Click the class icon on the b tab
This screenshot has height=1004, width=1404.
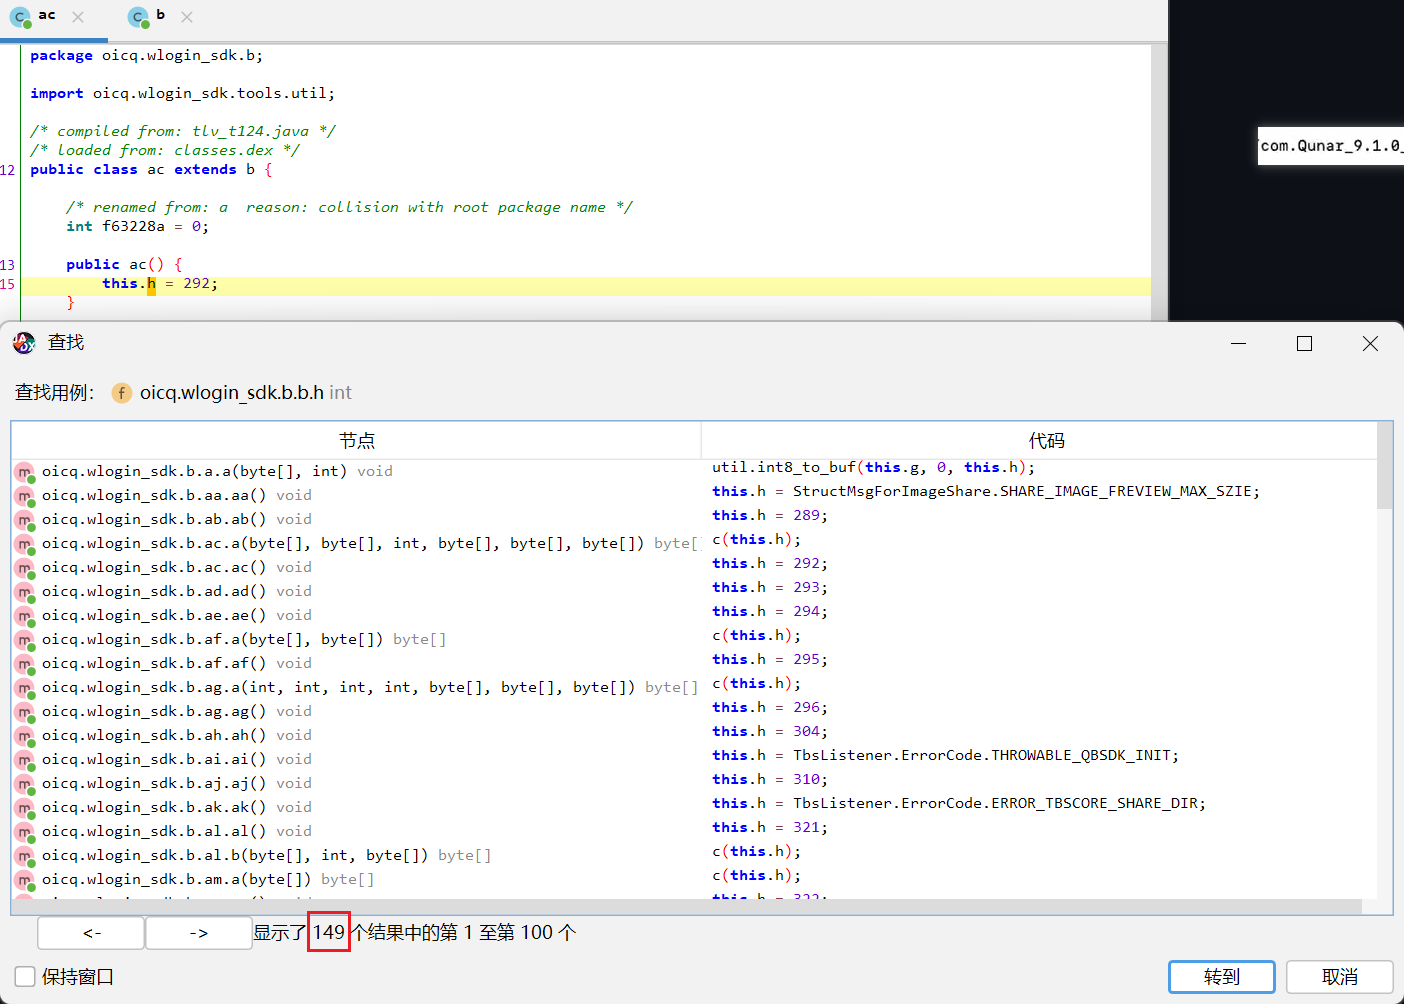coord(138,16)
